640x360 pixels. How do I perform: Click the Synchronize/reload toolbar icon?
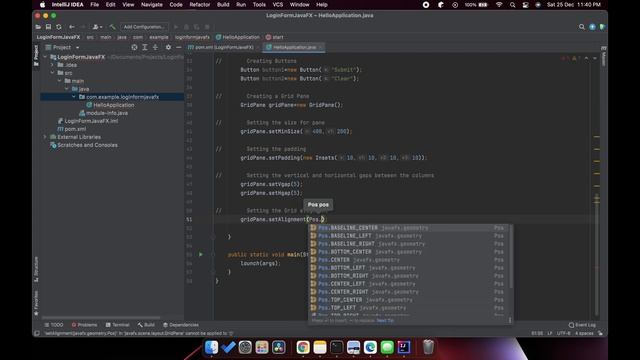point(59,27)
